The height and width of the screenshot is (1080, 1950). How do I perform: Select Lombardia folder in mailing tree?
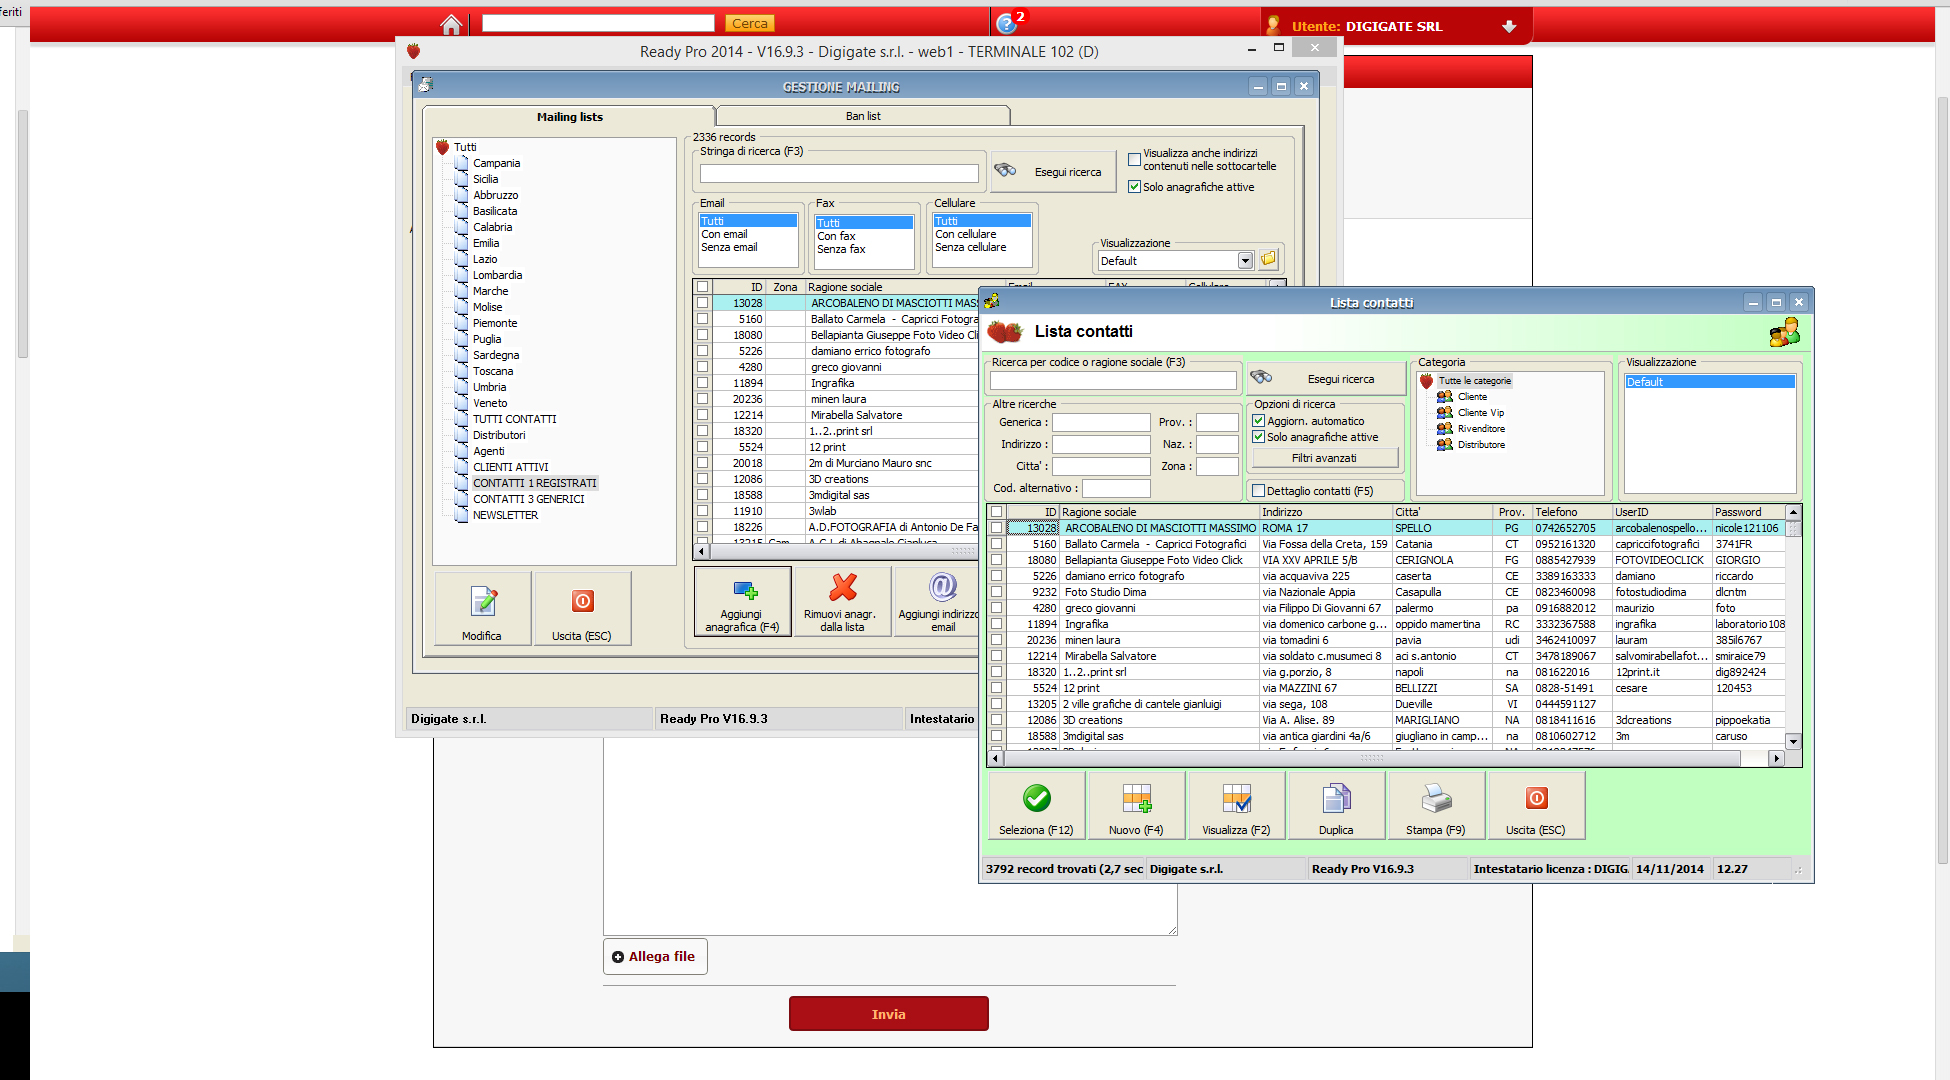(497, 275)
